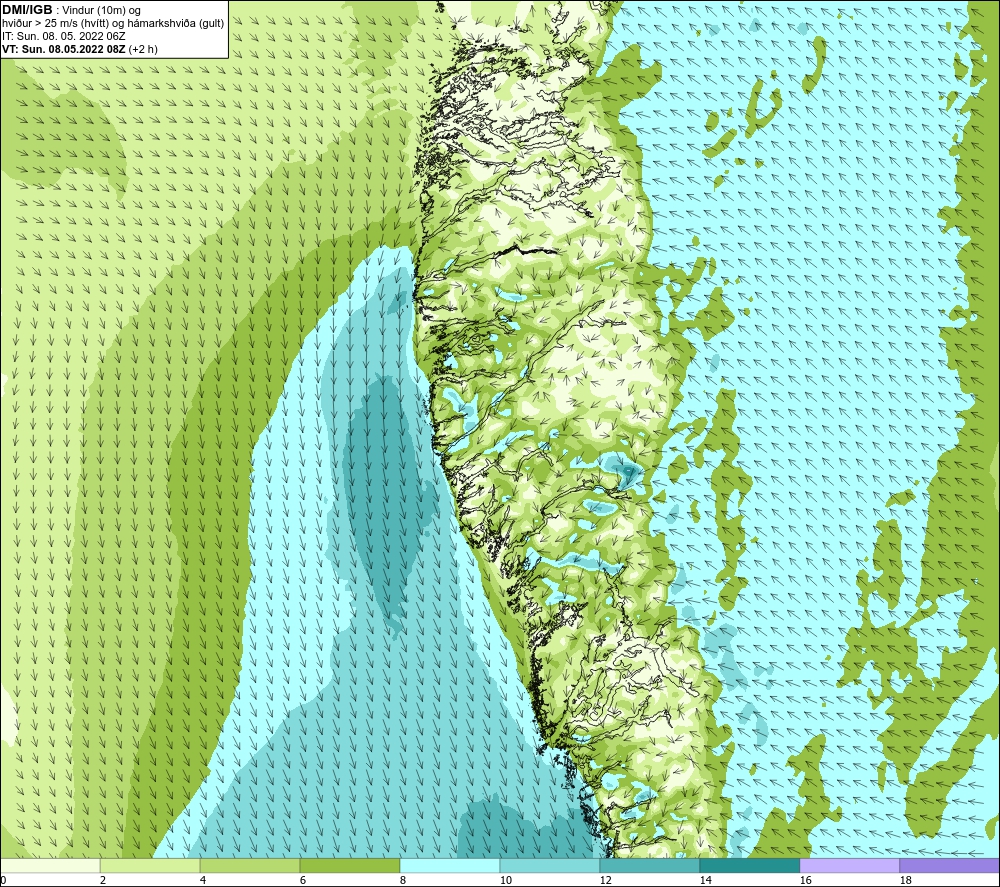1000x887 pixels.
Task: Click the 14–16 m/s dark teal swatch
Action: [749, 866]
